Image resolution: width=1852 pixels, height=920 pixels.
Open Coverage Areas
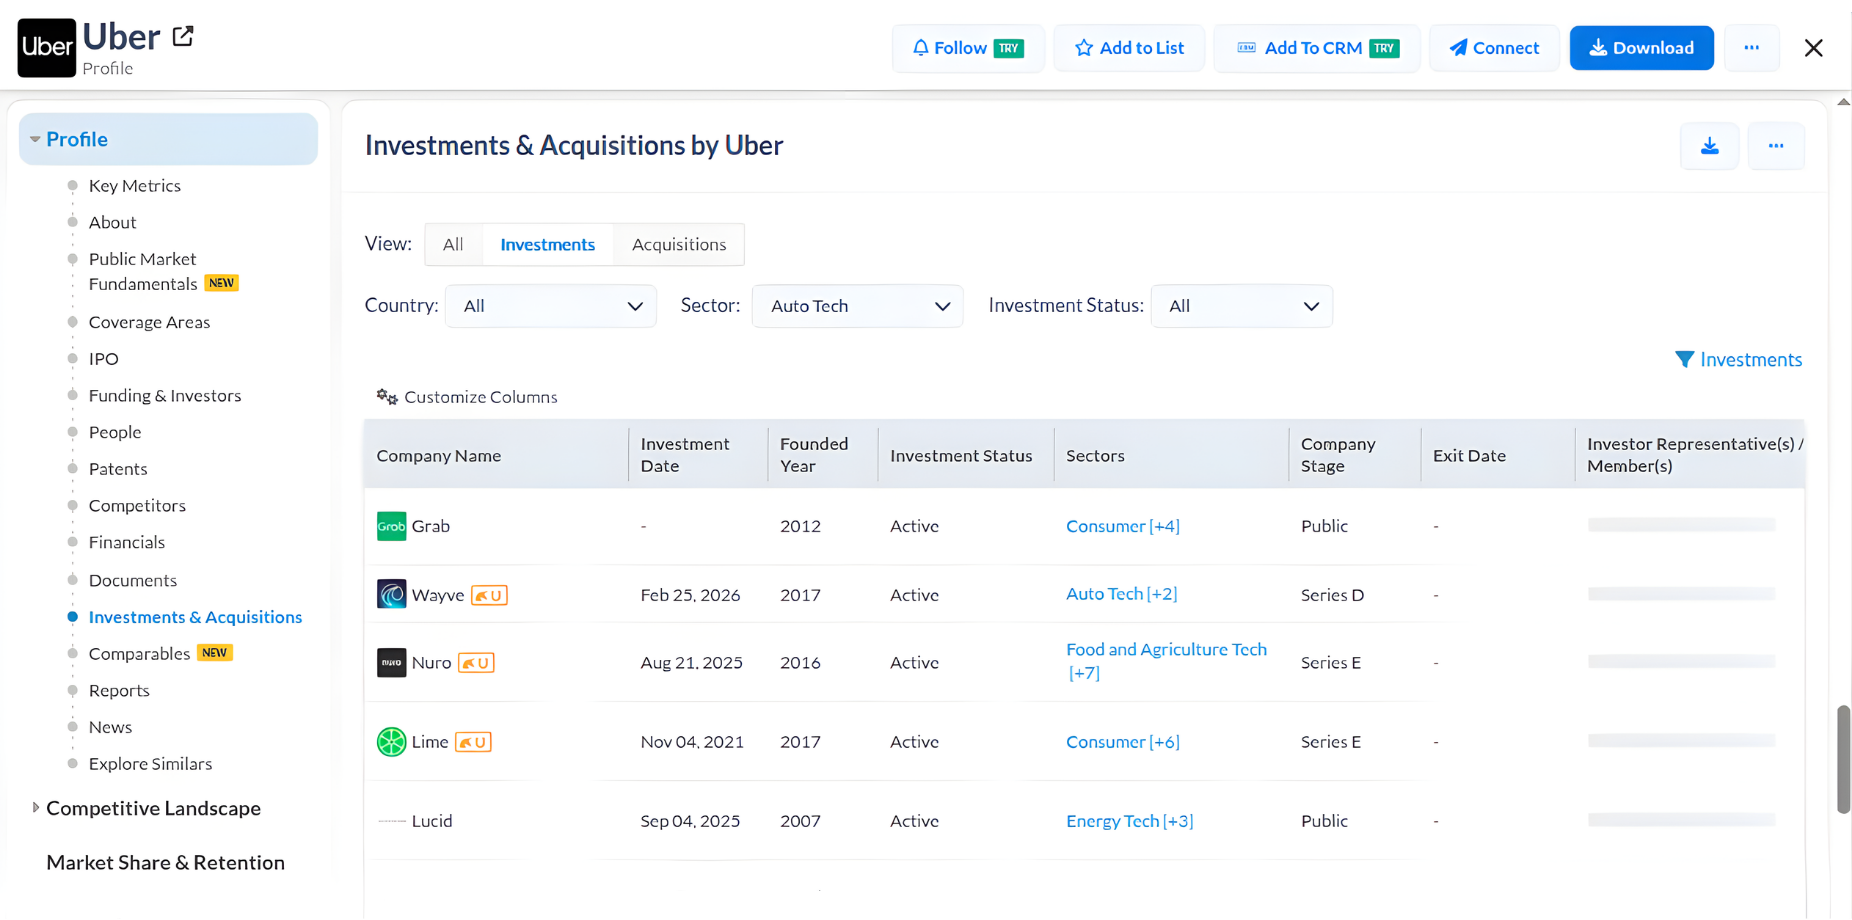pyautogui.click(x=149, y=322)
